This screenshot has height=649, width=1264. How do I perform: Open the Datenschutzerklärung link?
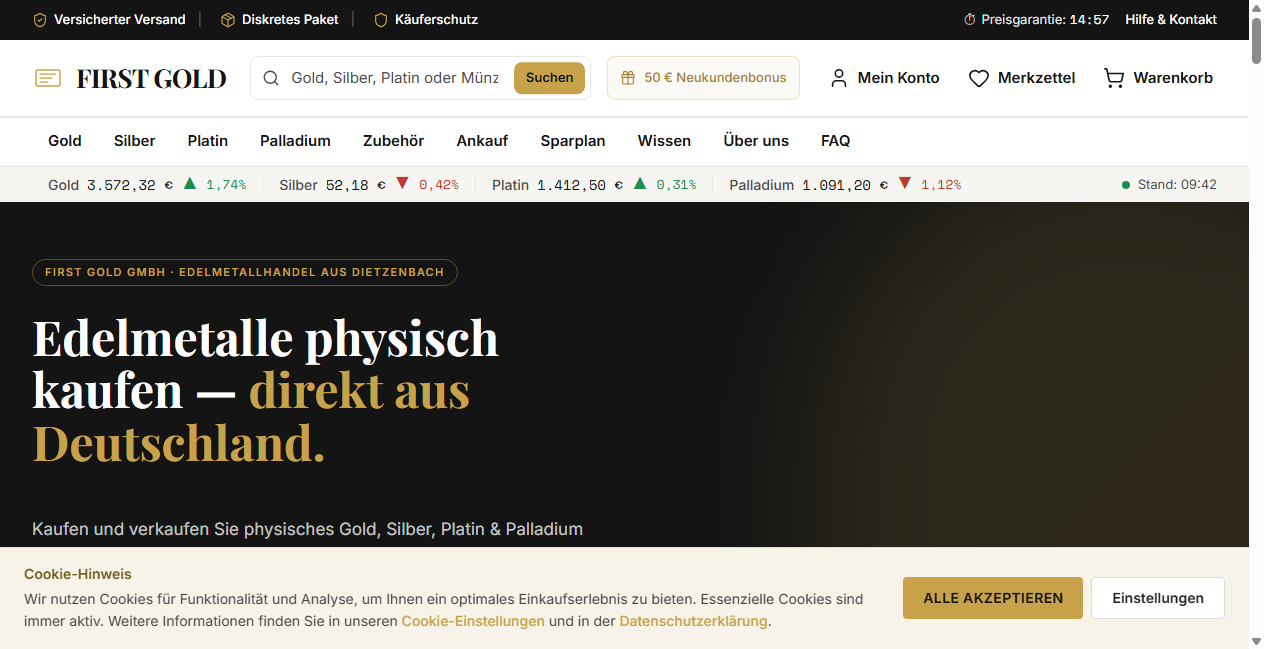(x=693, y=621)
